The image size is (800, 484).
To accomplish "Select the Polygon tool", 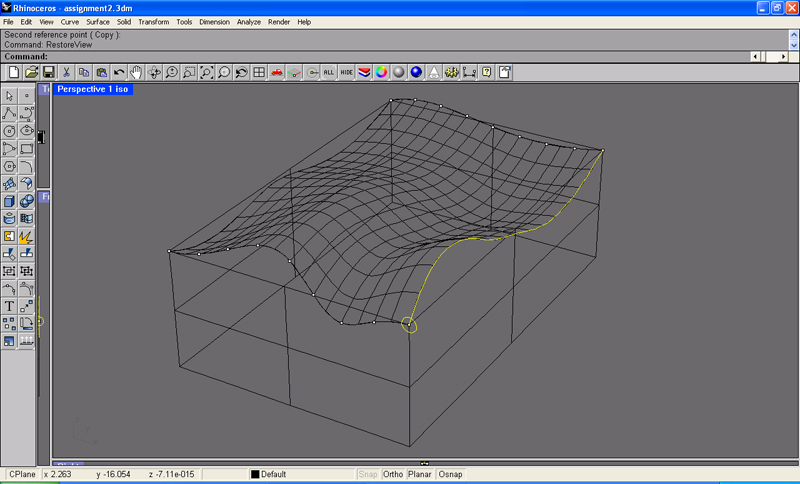I will pyautogui.click(x=9, y=166).
